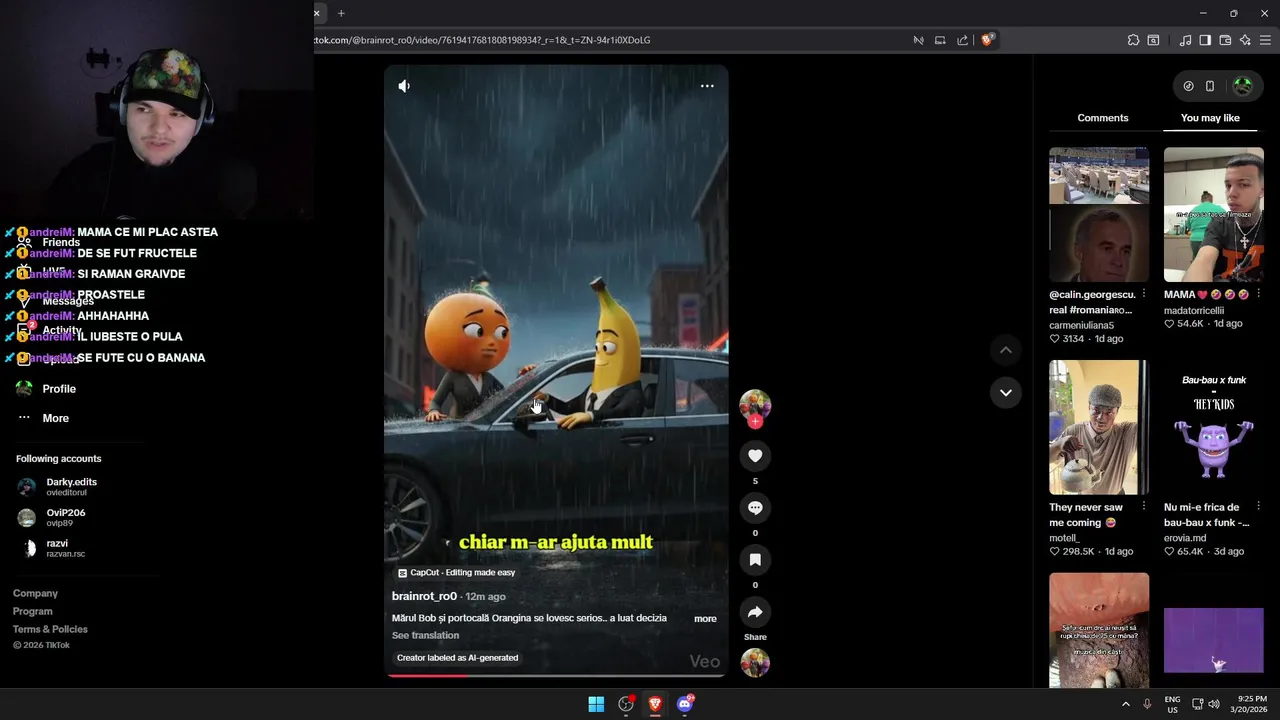Open the 'They never saw me coming' video thumbnail
Image resolution: width=1280 pixels, height=720 pixels.
tap(1099, 427)
